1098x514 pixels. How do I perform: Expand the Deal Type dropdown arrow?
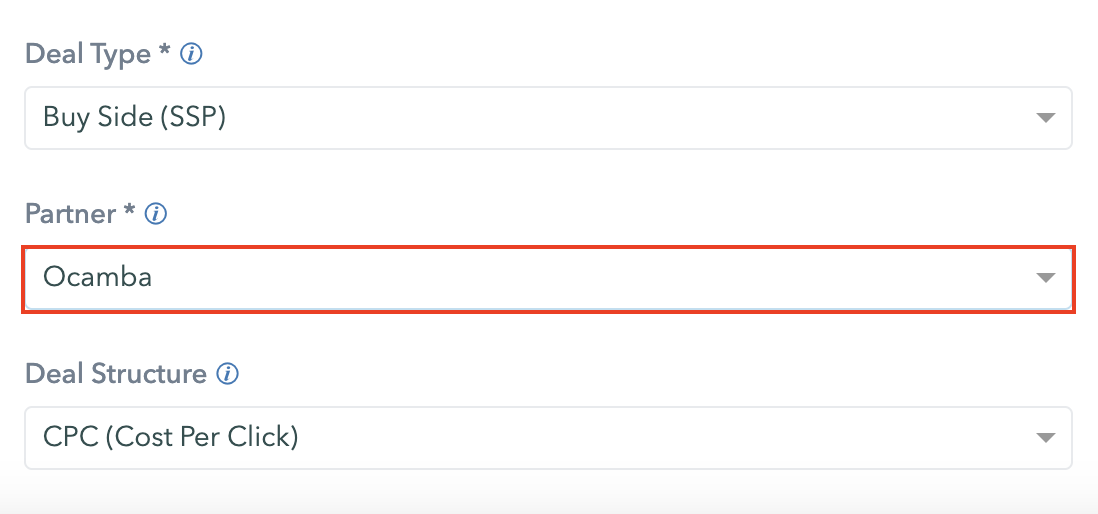1045,118
